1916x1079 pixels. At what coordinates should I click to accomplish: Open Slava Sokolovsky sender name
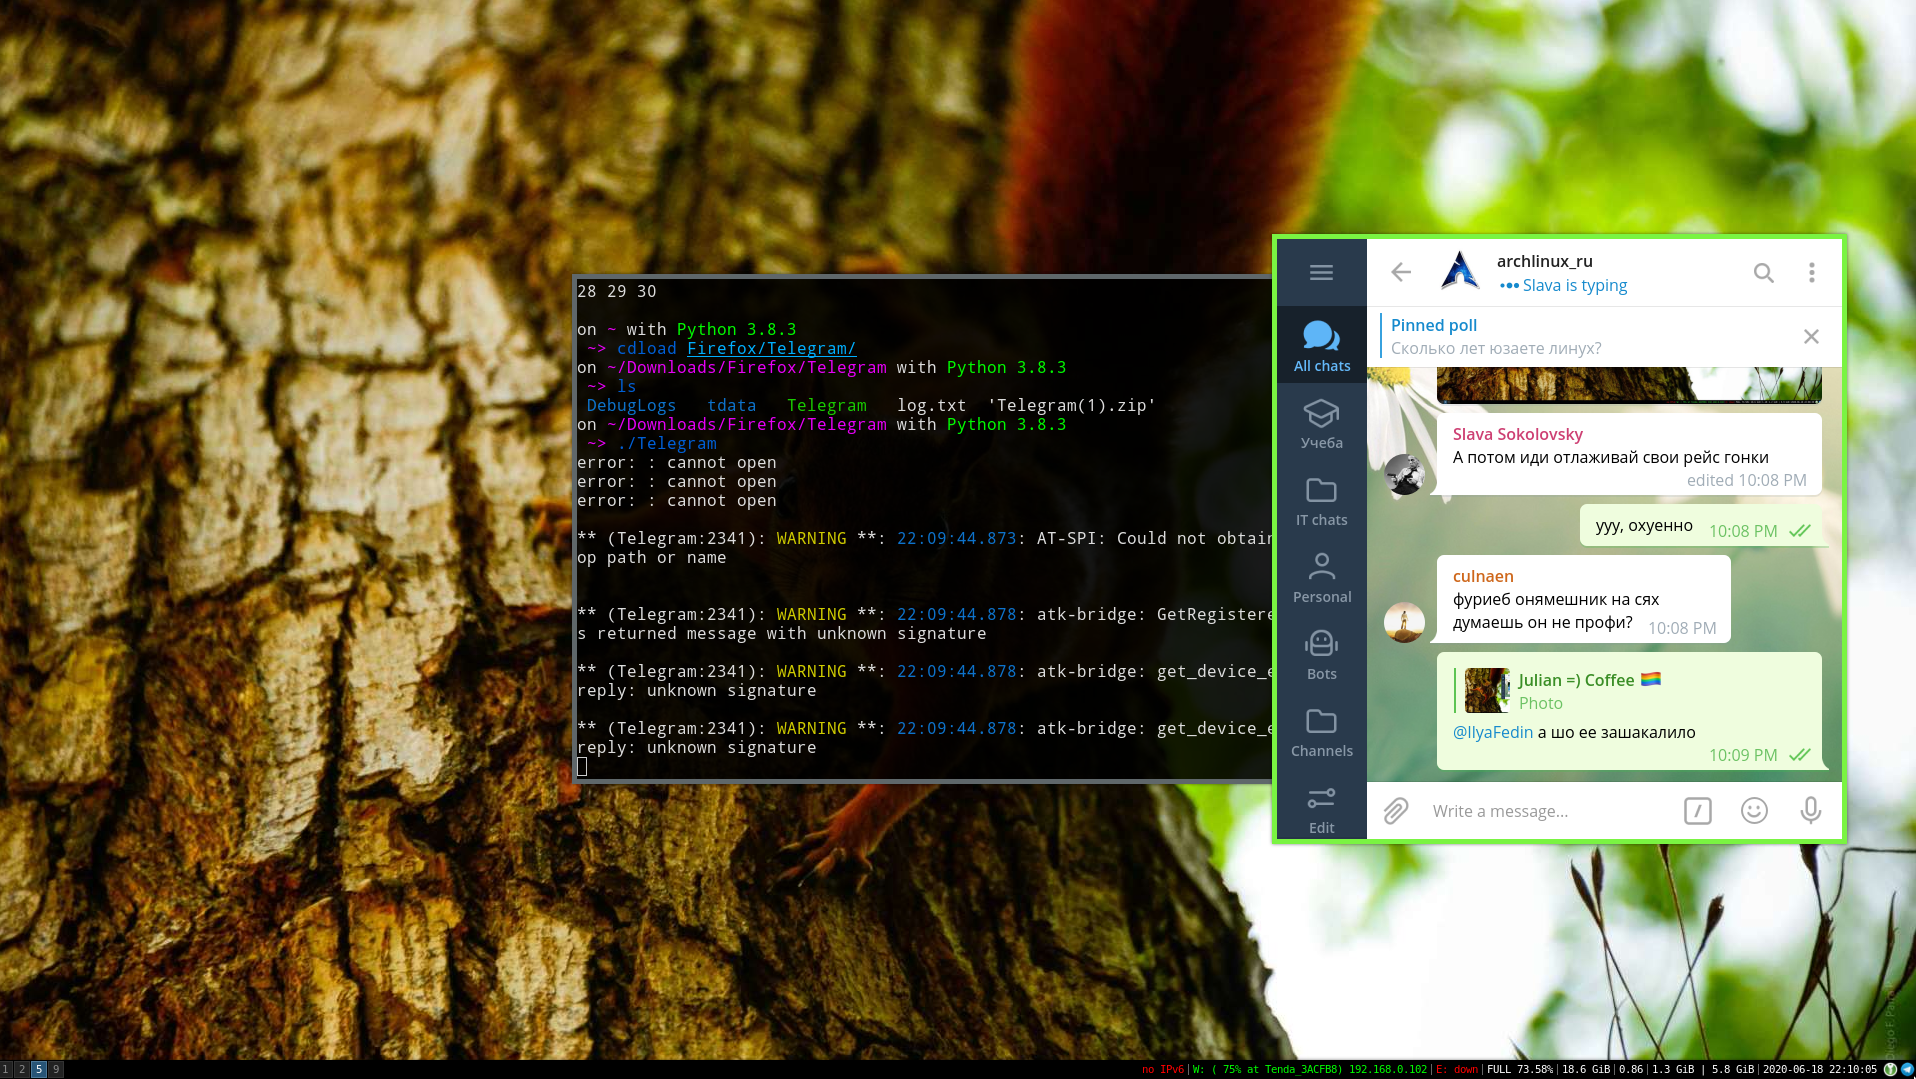tap(1517, 434)
